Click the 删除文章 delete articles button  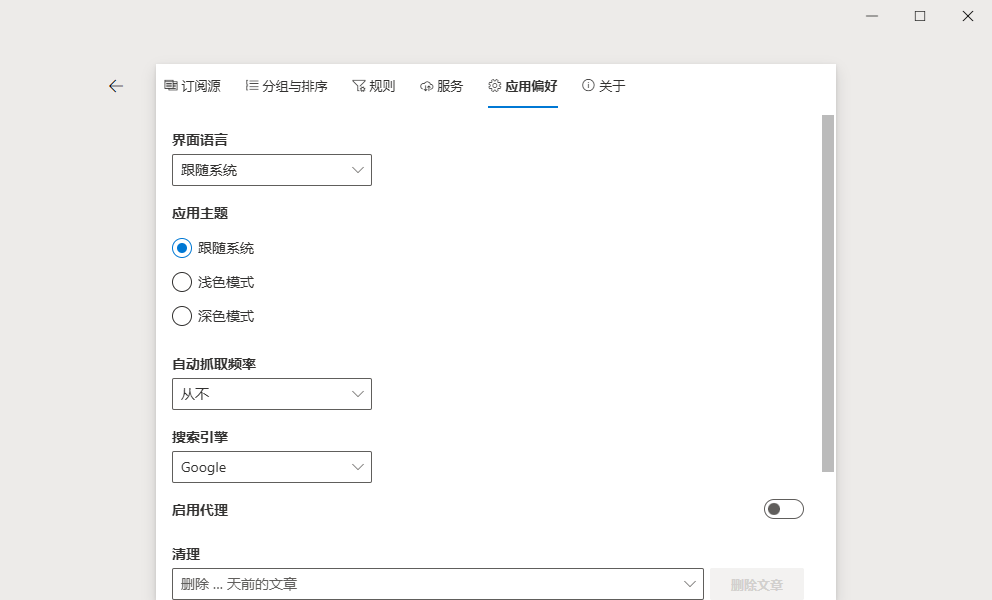tap(758, 584)
